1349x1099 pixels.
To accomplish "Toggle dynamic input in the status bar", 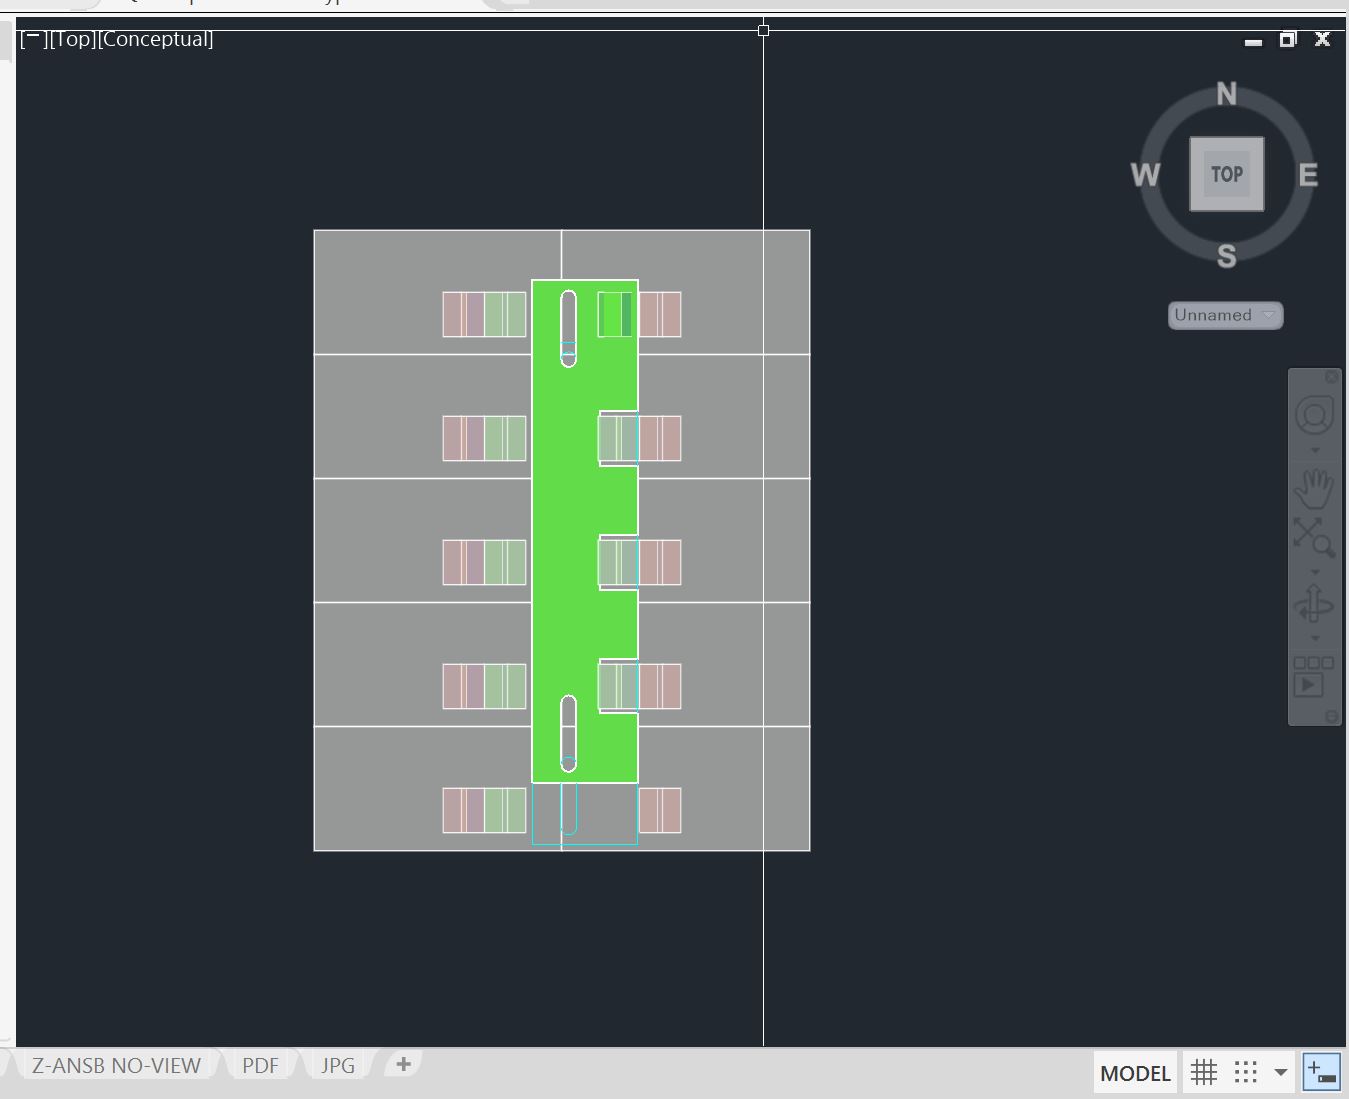I will pyautogui.click(x=1321, y=1073).
